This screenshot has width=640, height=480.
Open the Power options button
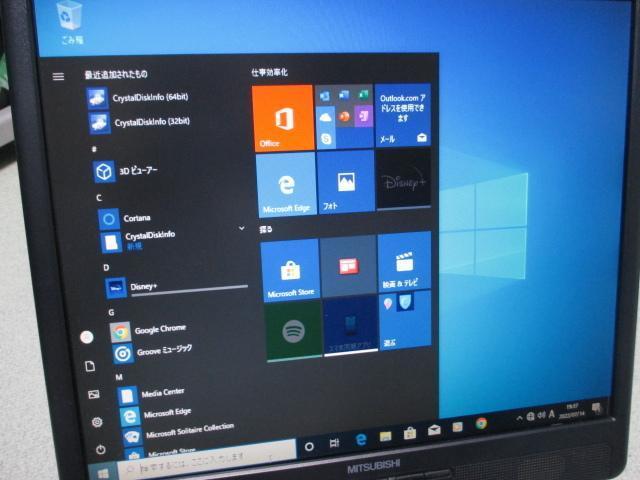pos(100,450)
